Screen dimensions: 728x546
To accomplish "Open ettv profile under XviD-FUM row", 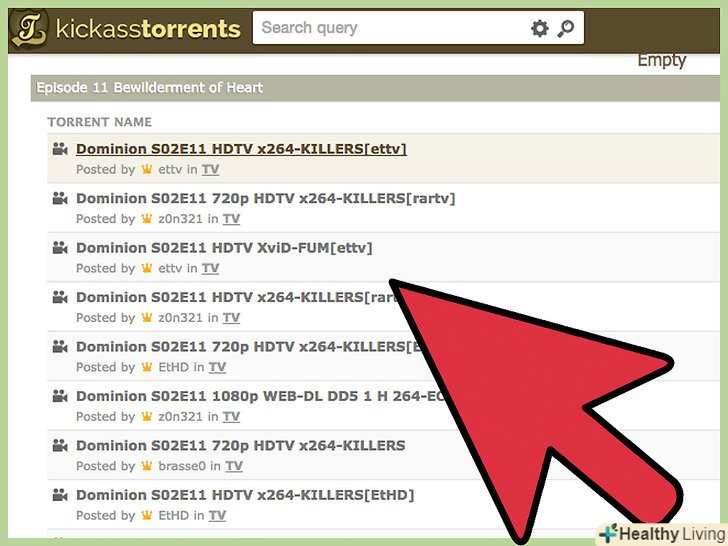I will (170, 268).
